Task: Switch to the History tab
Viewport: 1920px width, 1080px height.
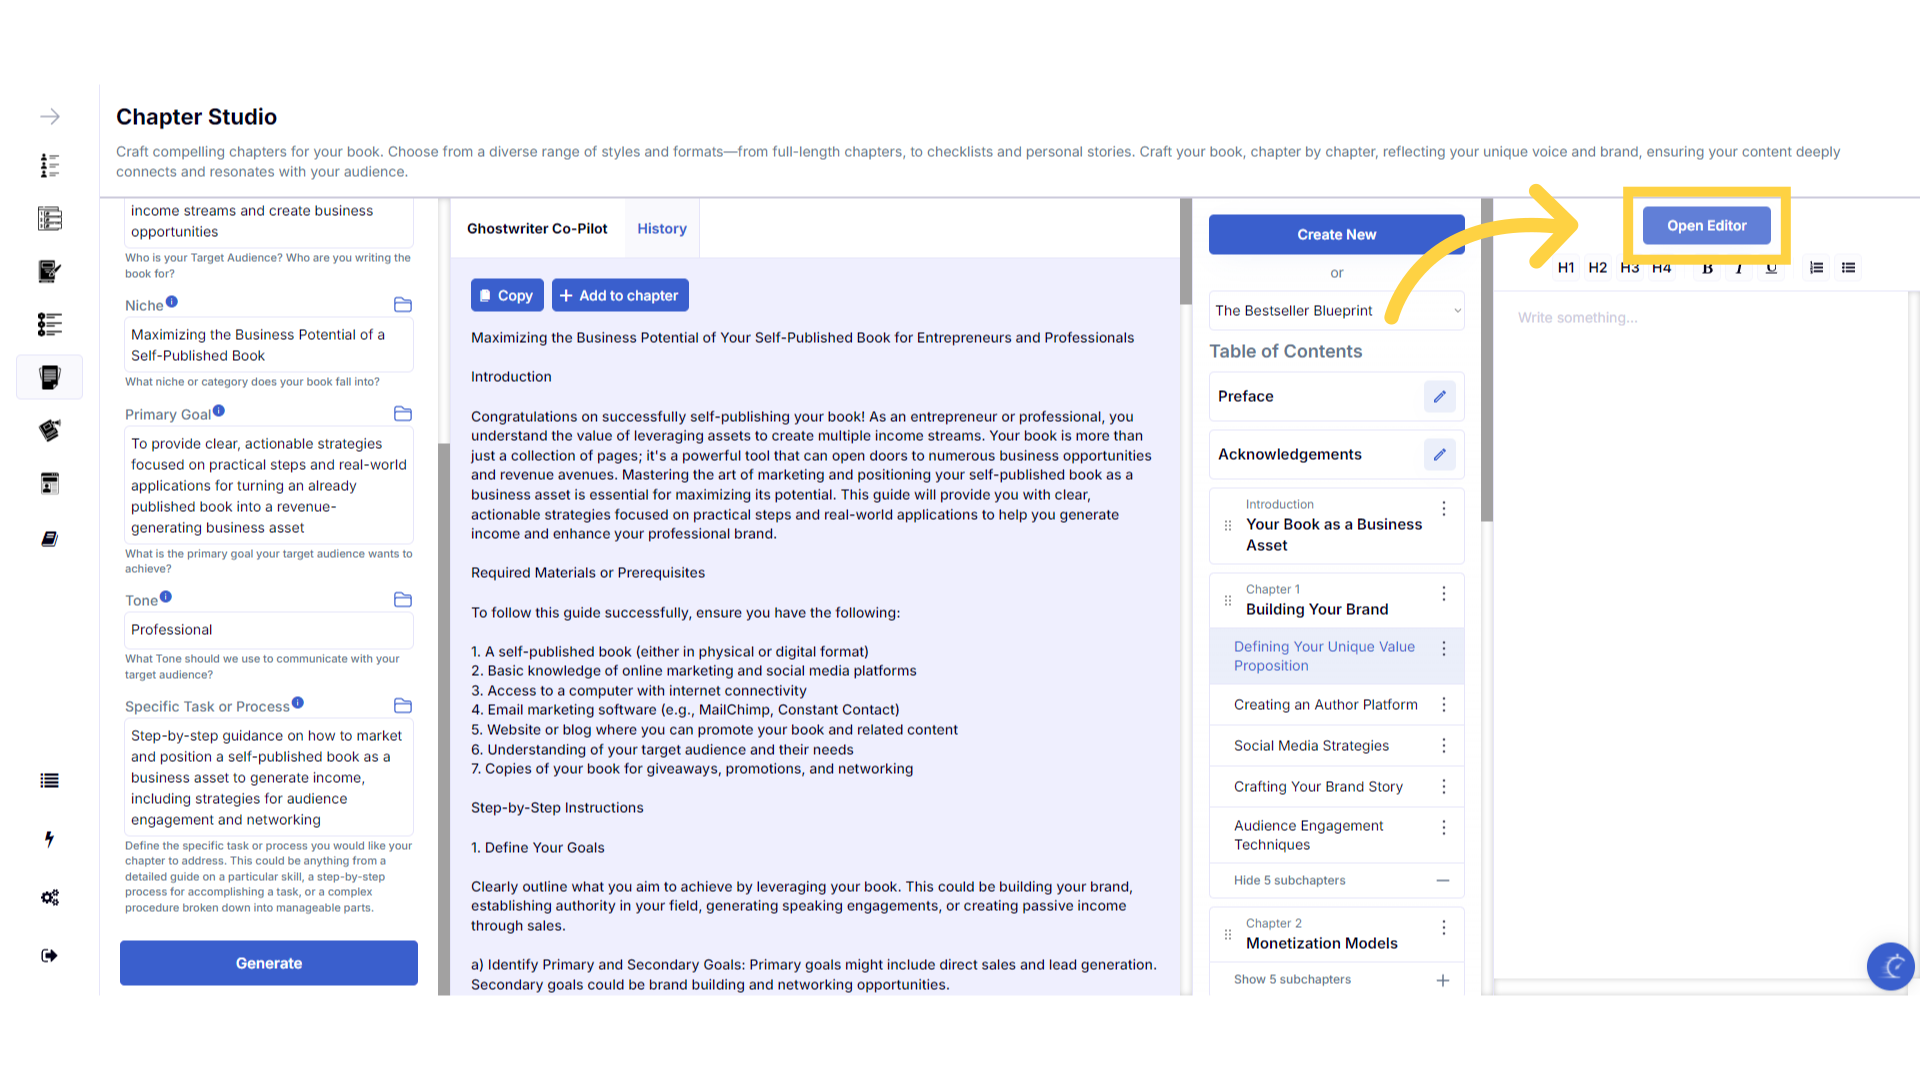Action: click(662, 229)
